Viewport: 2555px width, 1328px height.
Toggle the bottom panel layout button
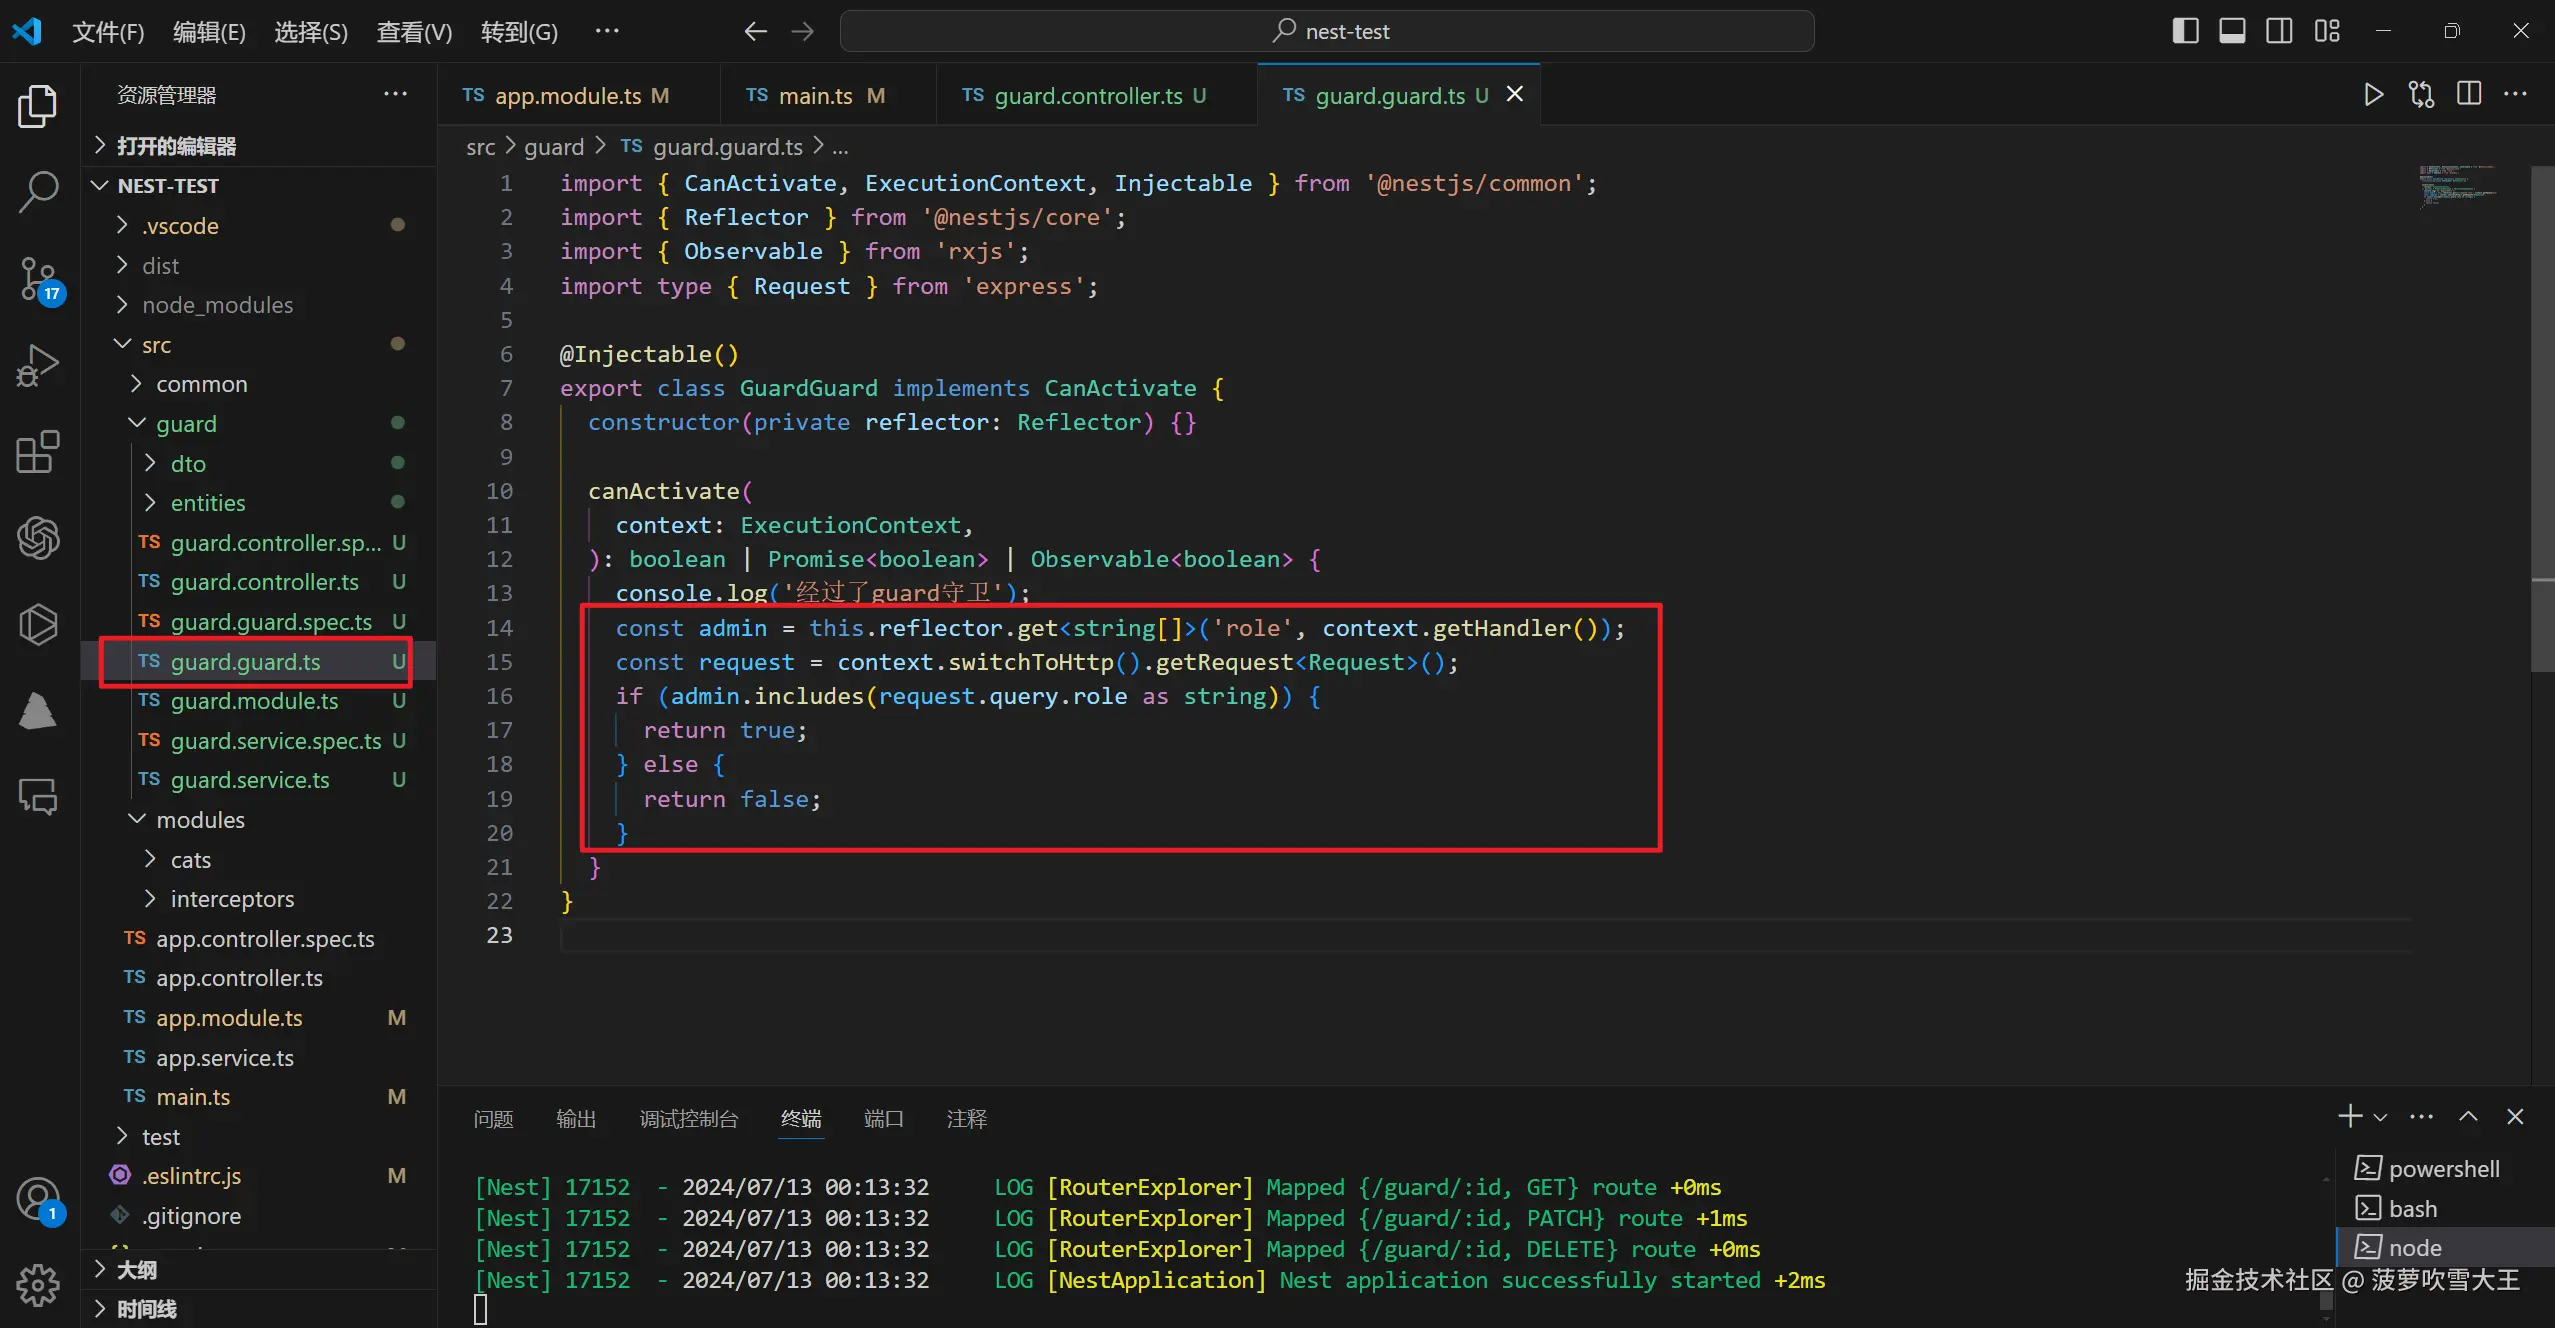tap(2232, 31)
